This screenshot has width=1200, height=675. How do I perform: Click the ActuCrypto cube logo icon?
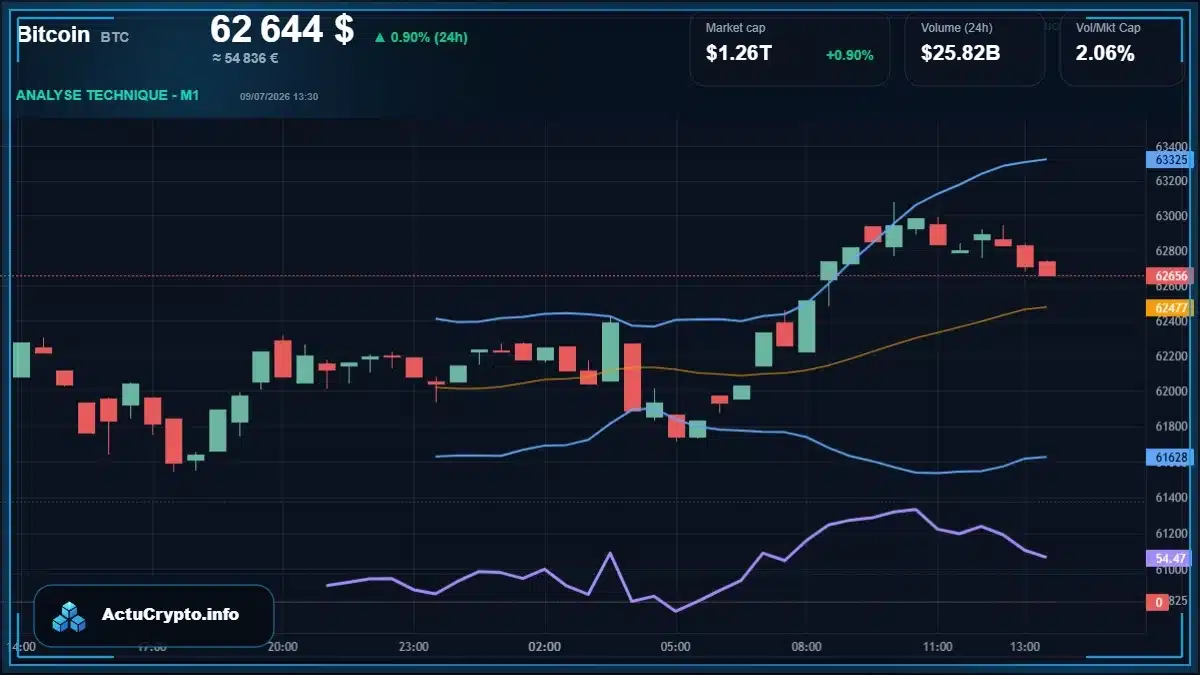(70, 616)
